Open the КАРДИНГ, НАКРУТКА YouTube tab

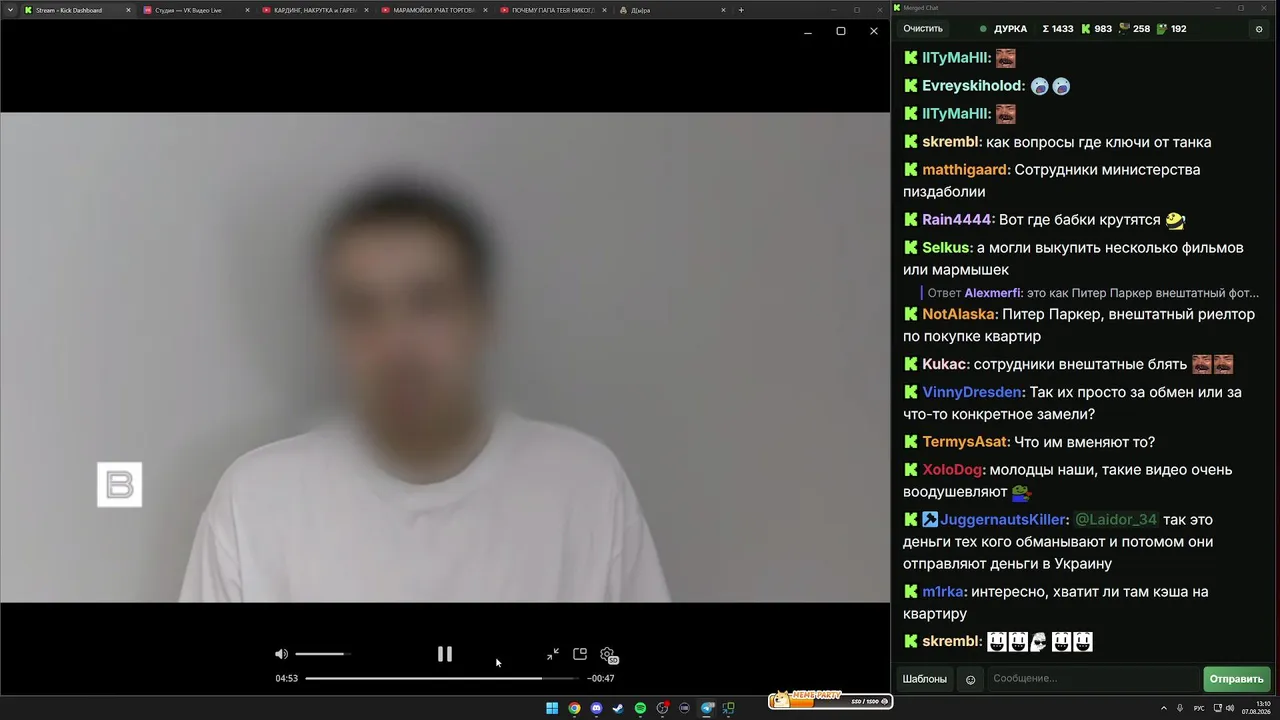[314, 10]
